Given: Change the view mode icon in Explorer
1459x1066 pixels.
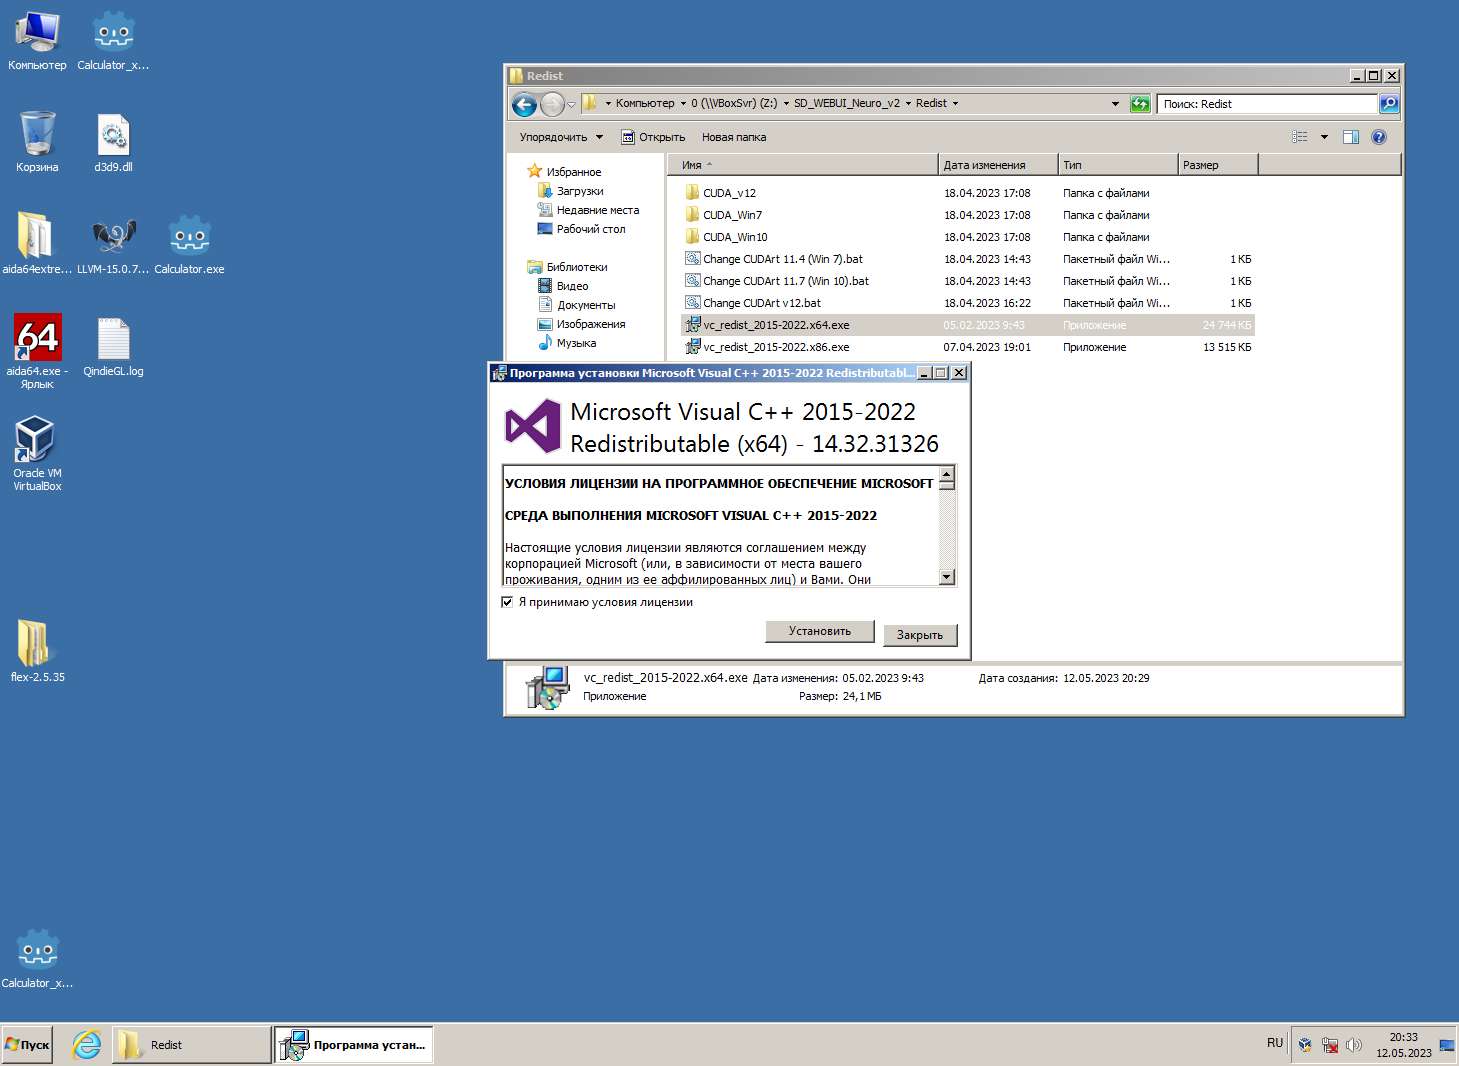Looking at the screenshot, I should 1300,137.
